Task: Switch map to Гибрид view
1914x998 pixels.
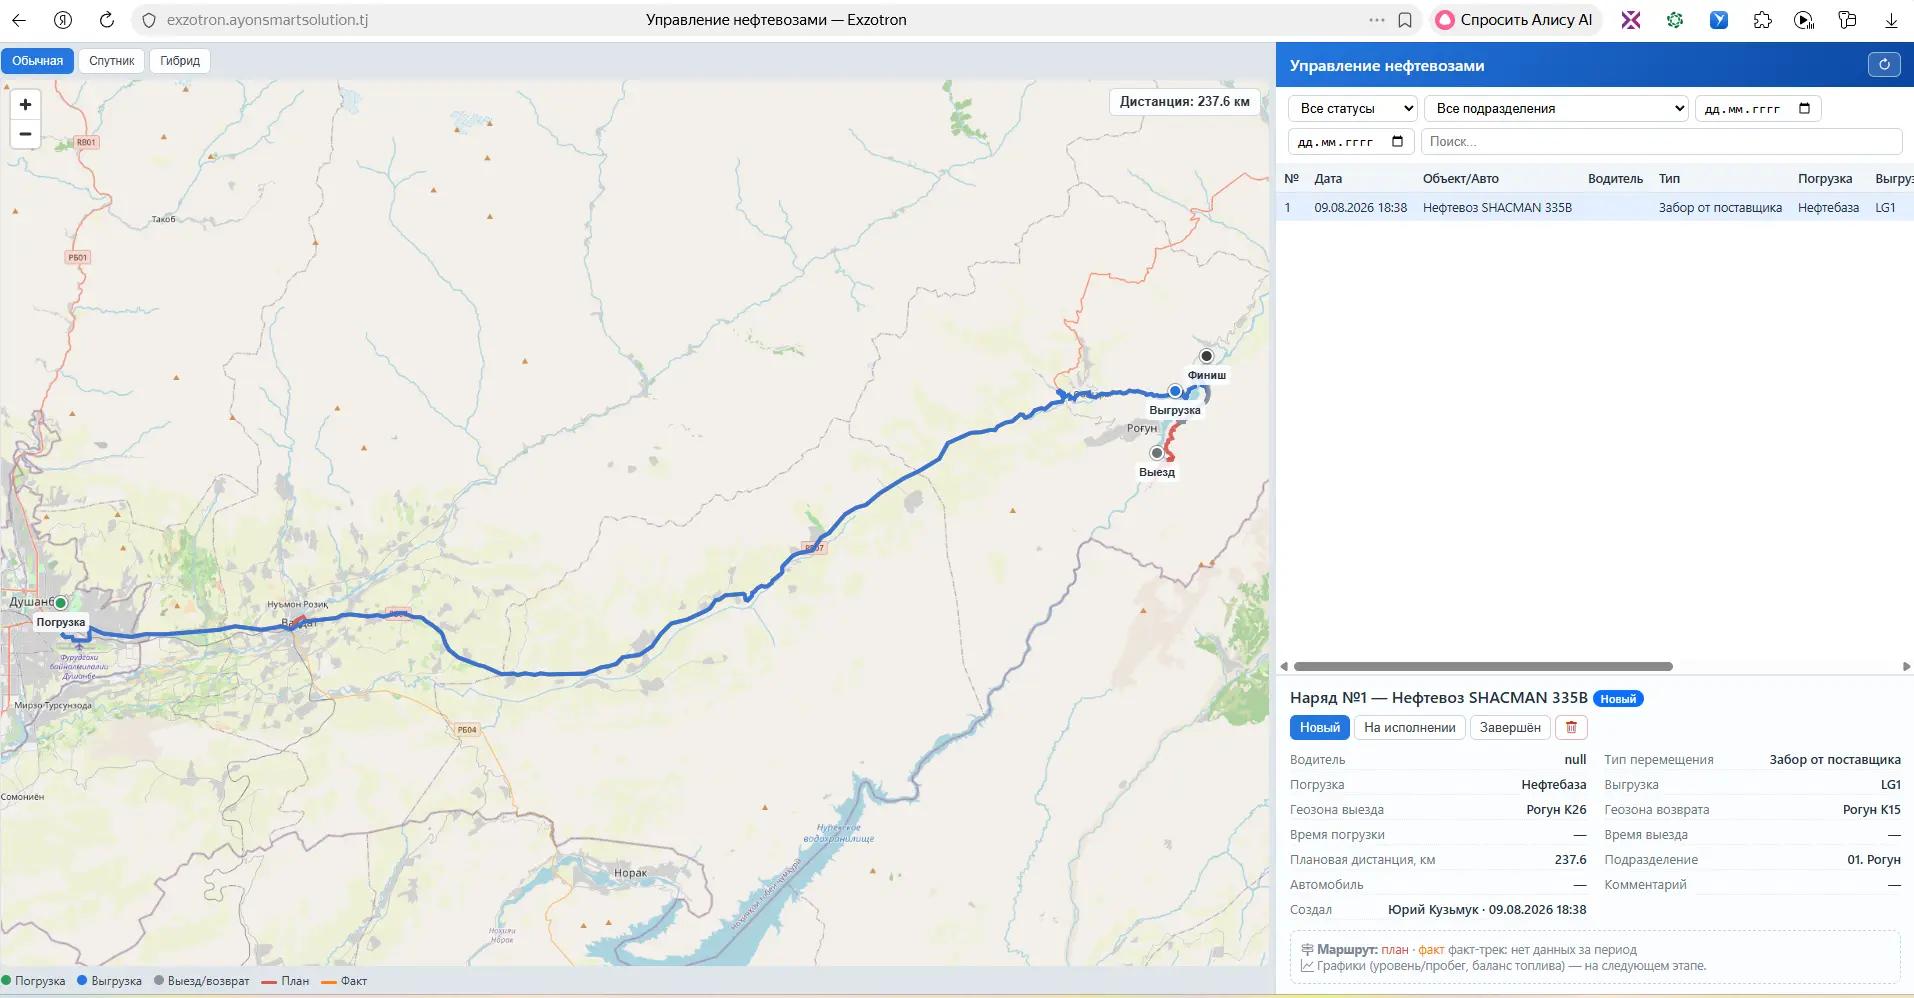Action: 180,60
